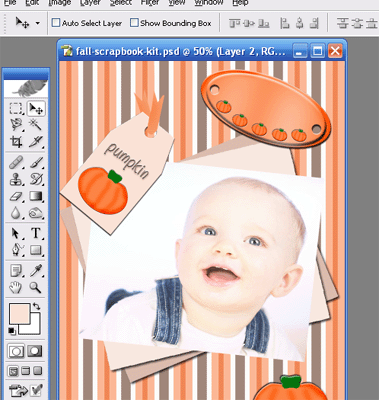Select the Healing Brush tool

16,163
